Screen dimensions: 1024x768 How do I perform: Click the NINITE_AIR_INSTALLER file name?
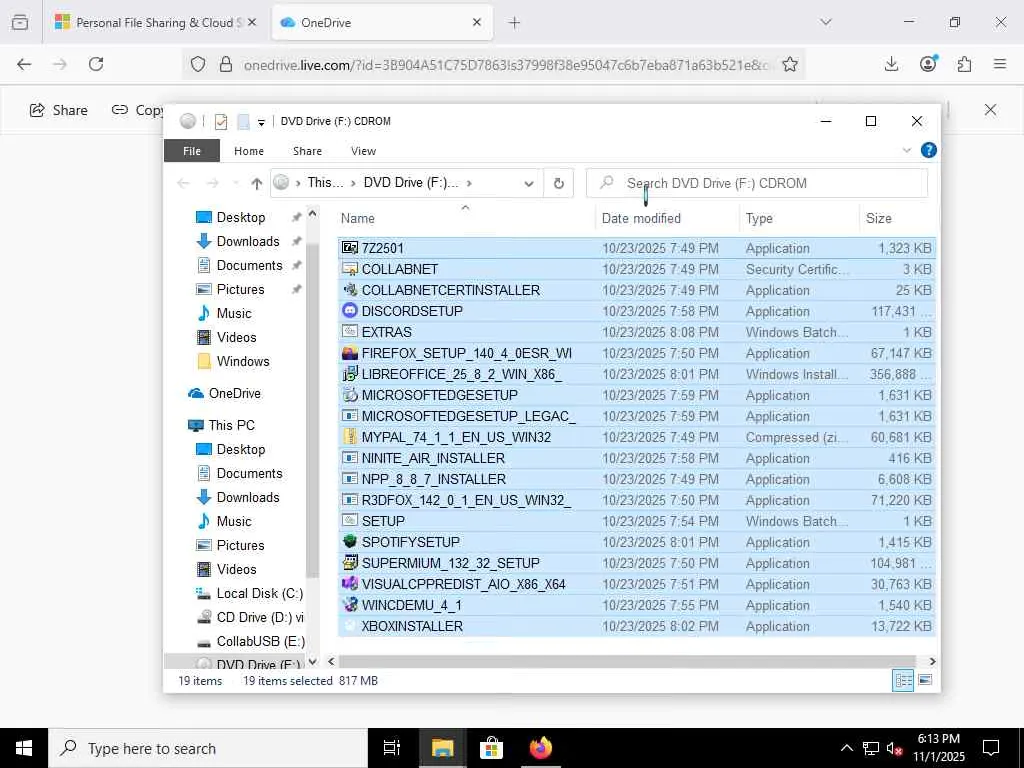[433, 458]
